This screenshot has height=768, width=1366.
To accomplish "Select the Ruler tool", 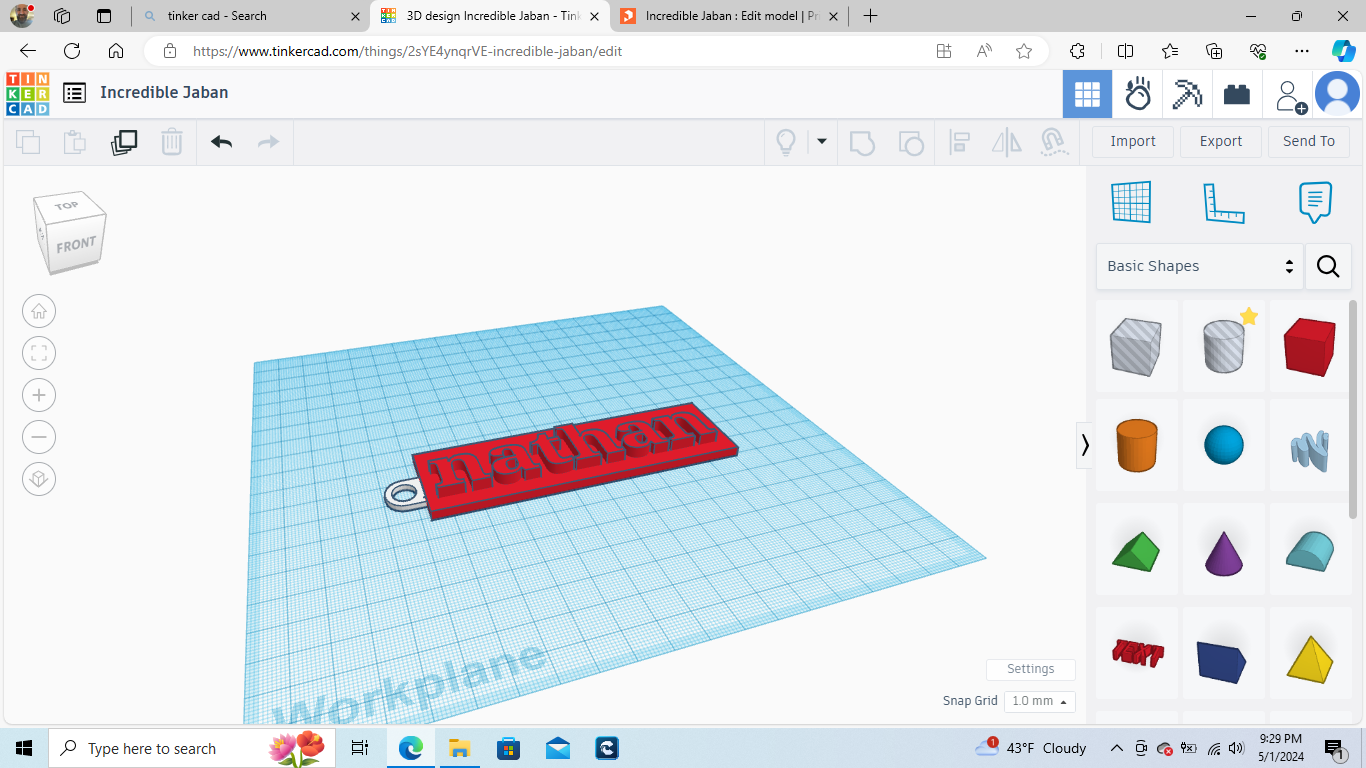I will tap(1223, 203).
